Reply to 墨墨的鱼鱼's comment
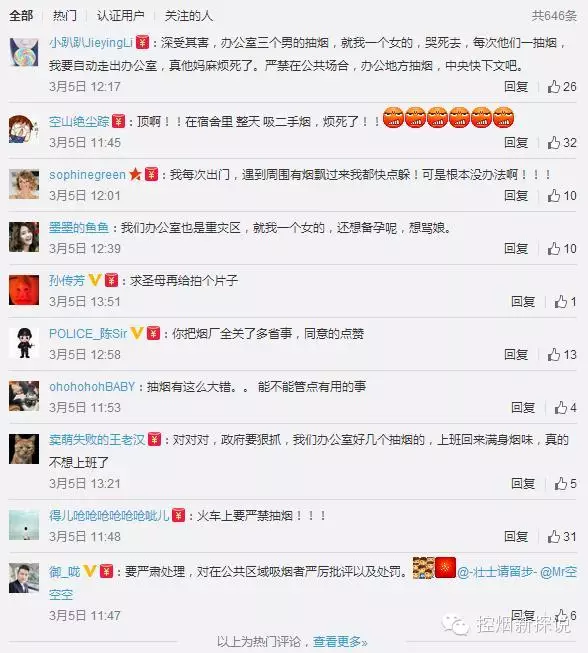The height and width of the screenshot is (653, 588). pos(516,249)
